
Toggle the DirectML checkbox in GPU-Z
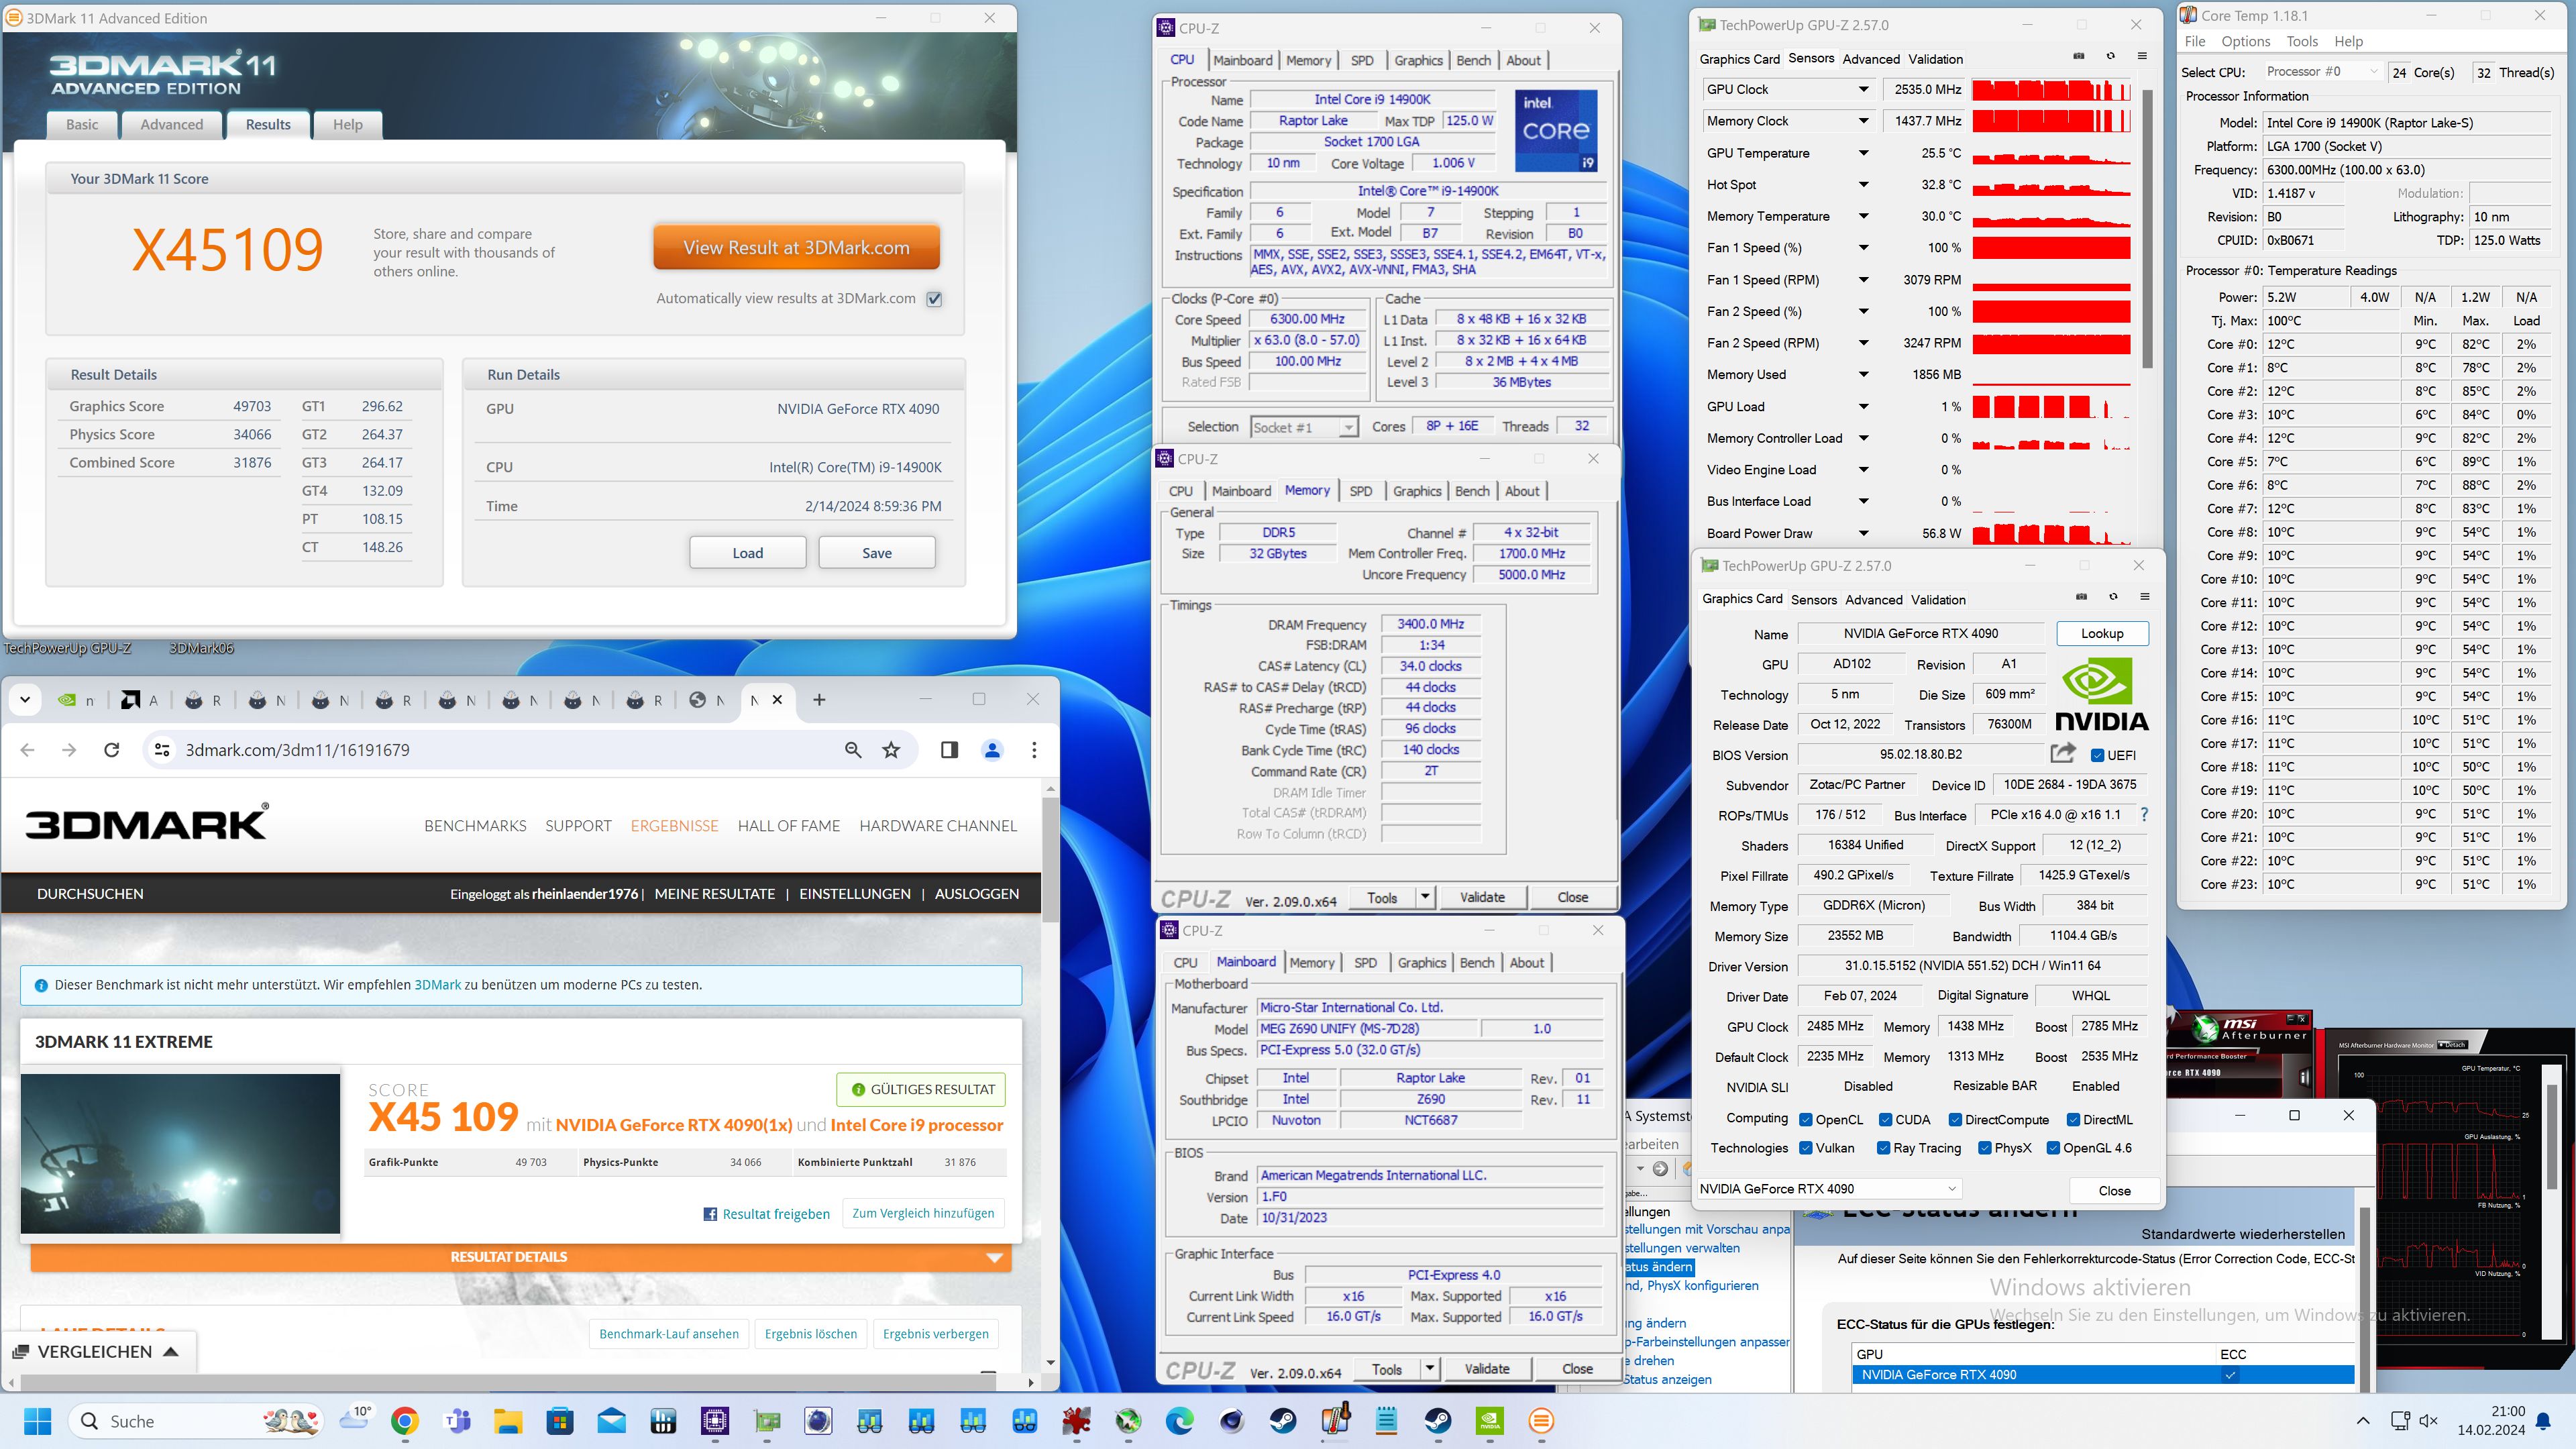tap(2073, 1119)
